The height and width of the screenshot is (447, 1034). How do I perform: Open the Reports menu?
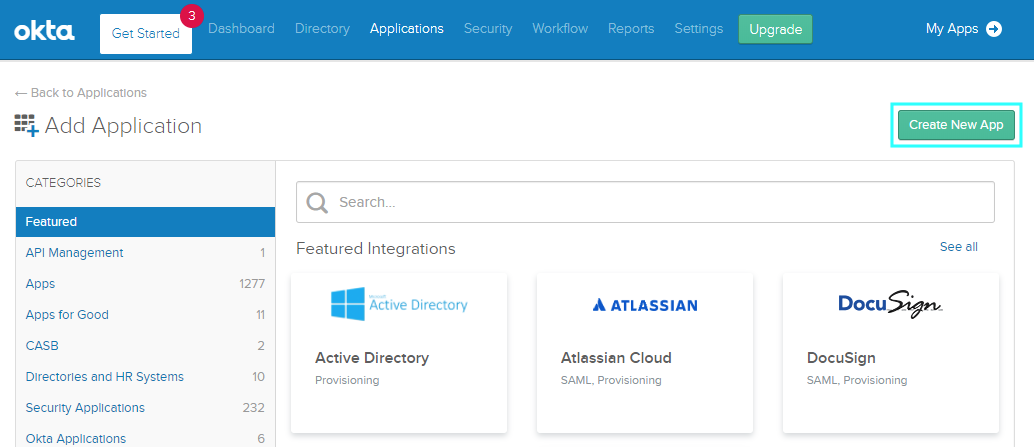[631, 29]
